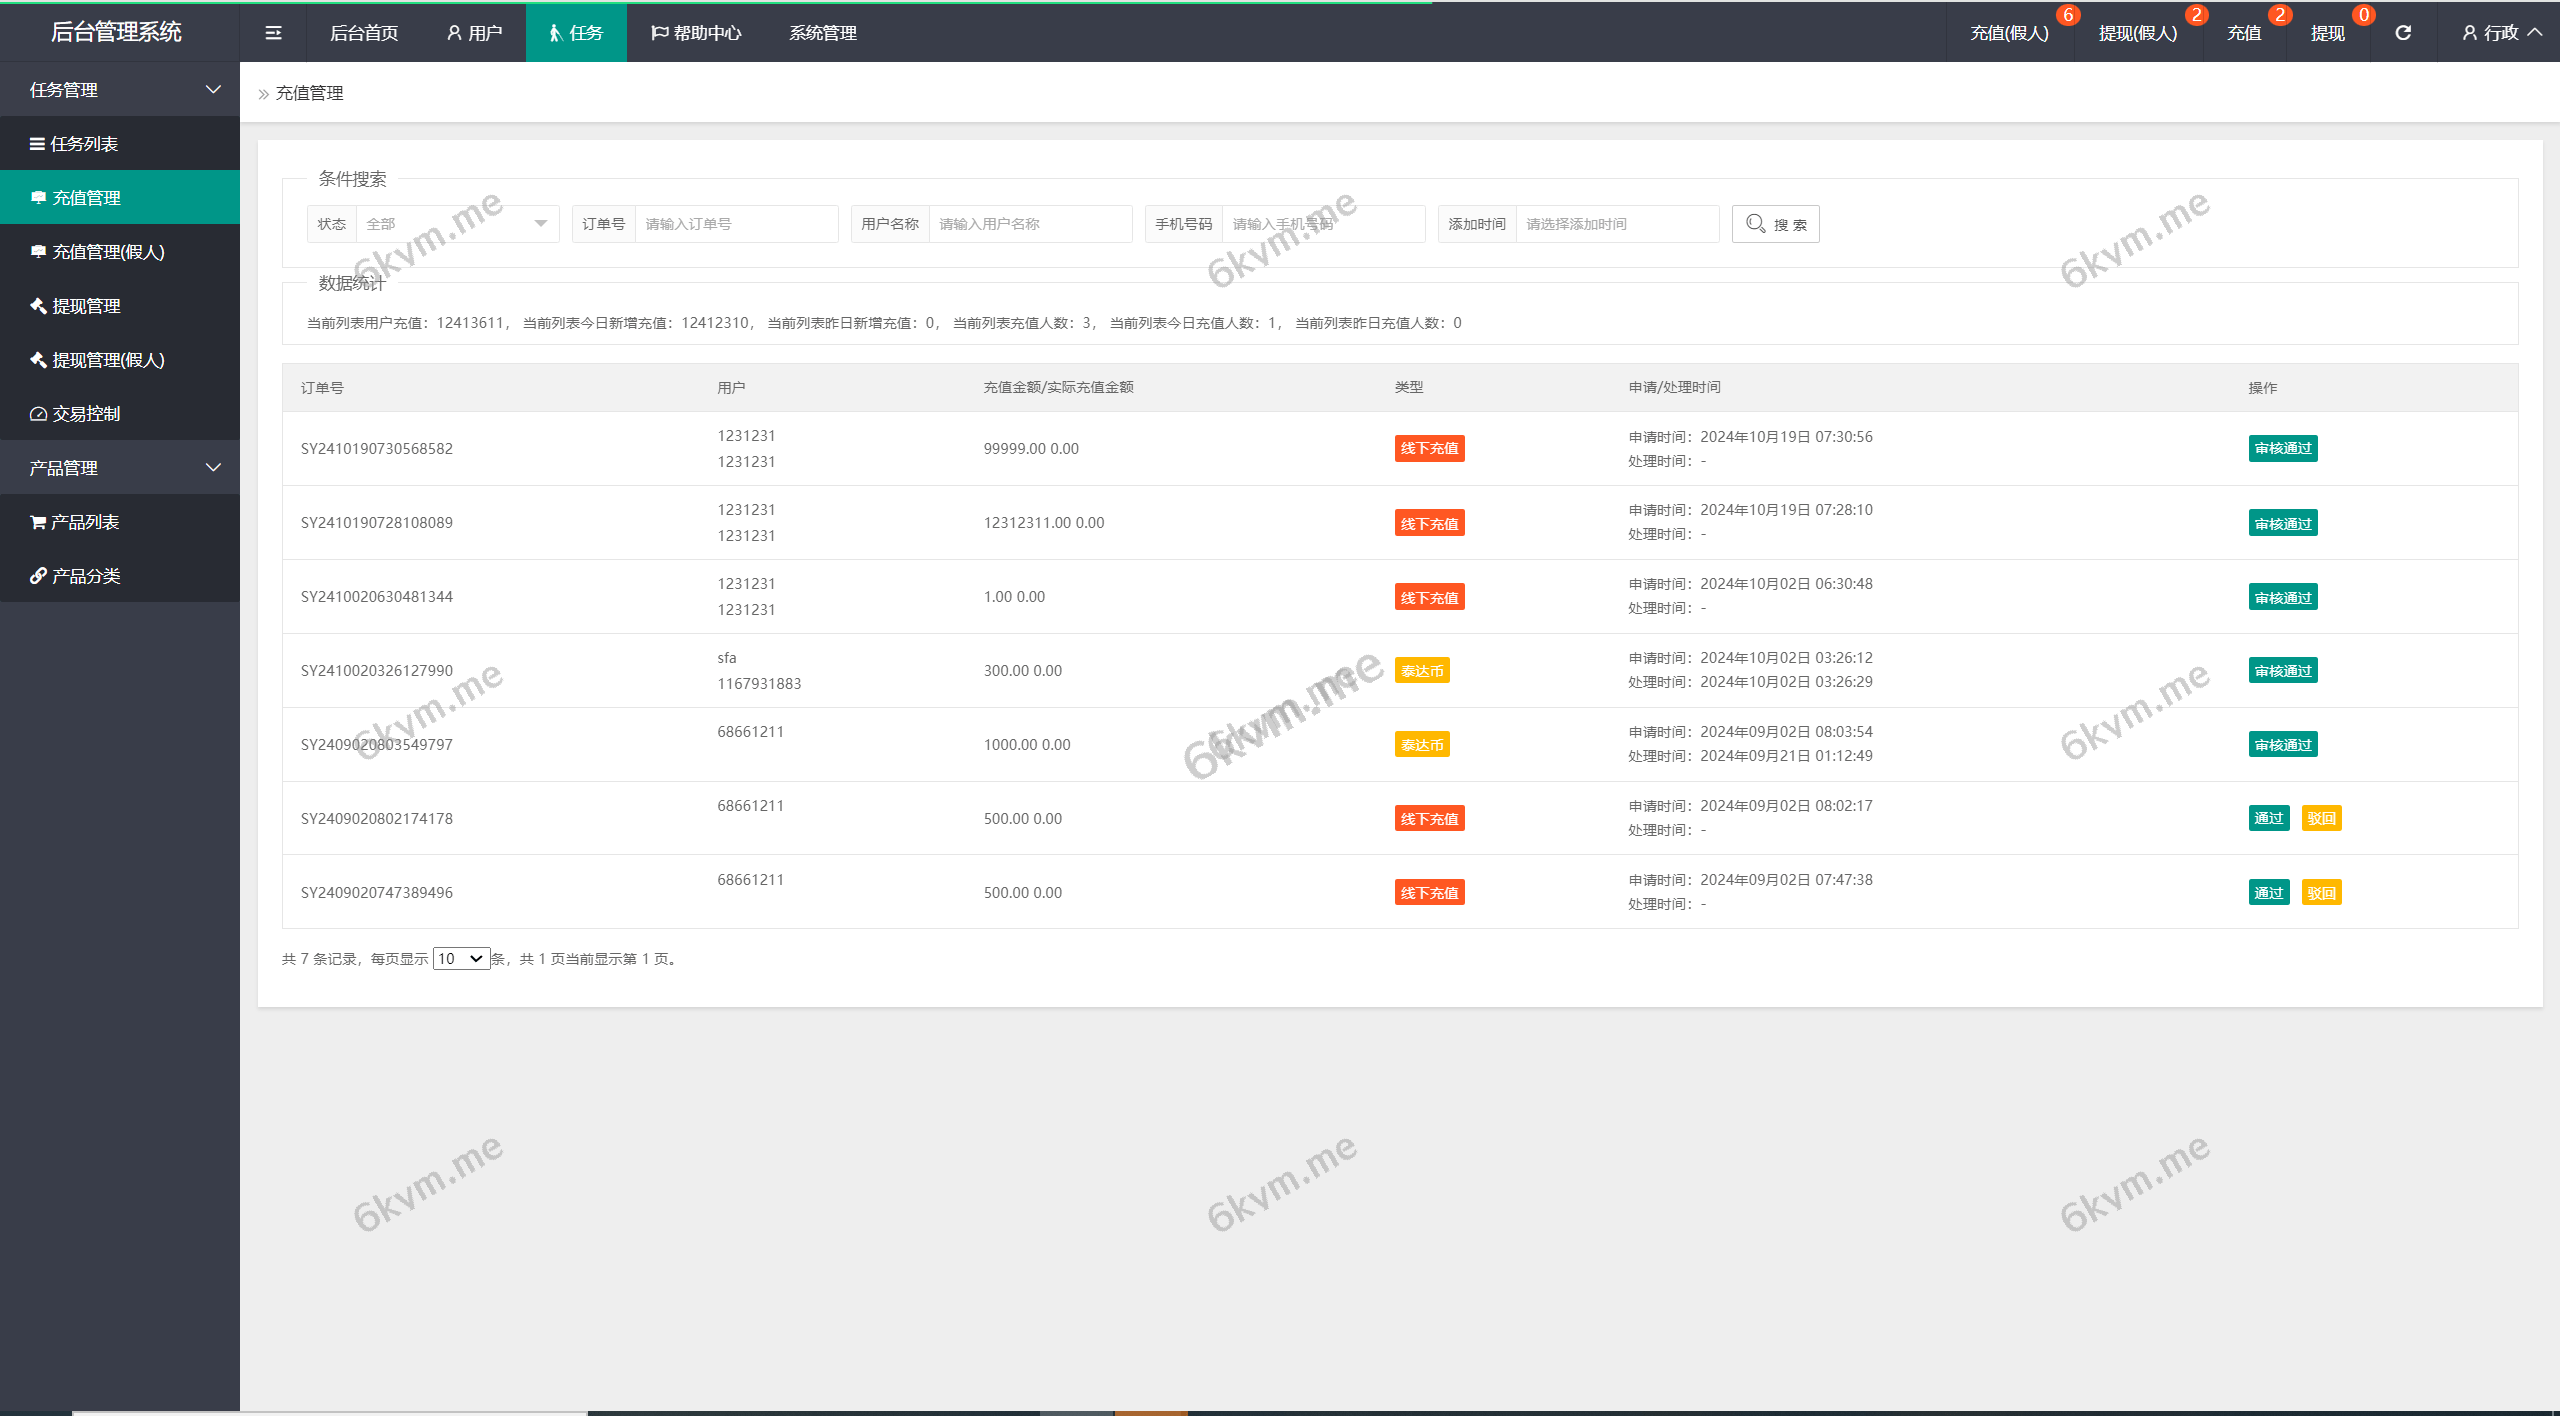Click 驳回 for order SY2409020747389496
Screen dimensions: 2560x1416
pos(2321,892)
